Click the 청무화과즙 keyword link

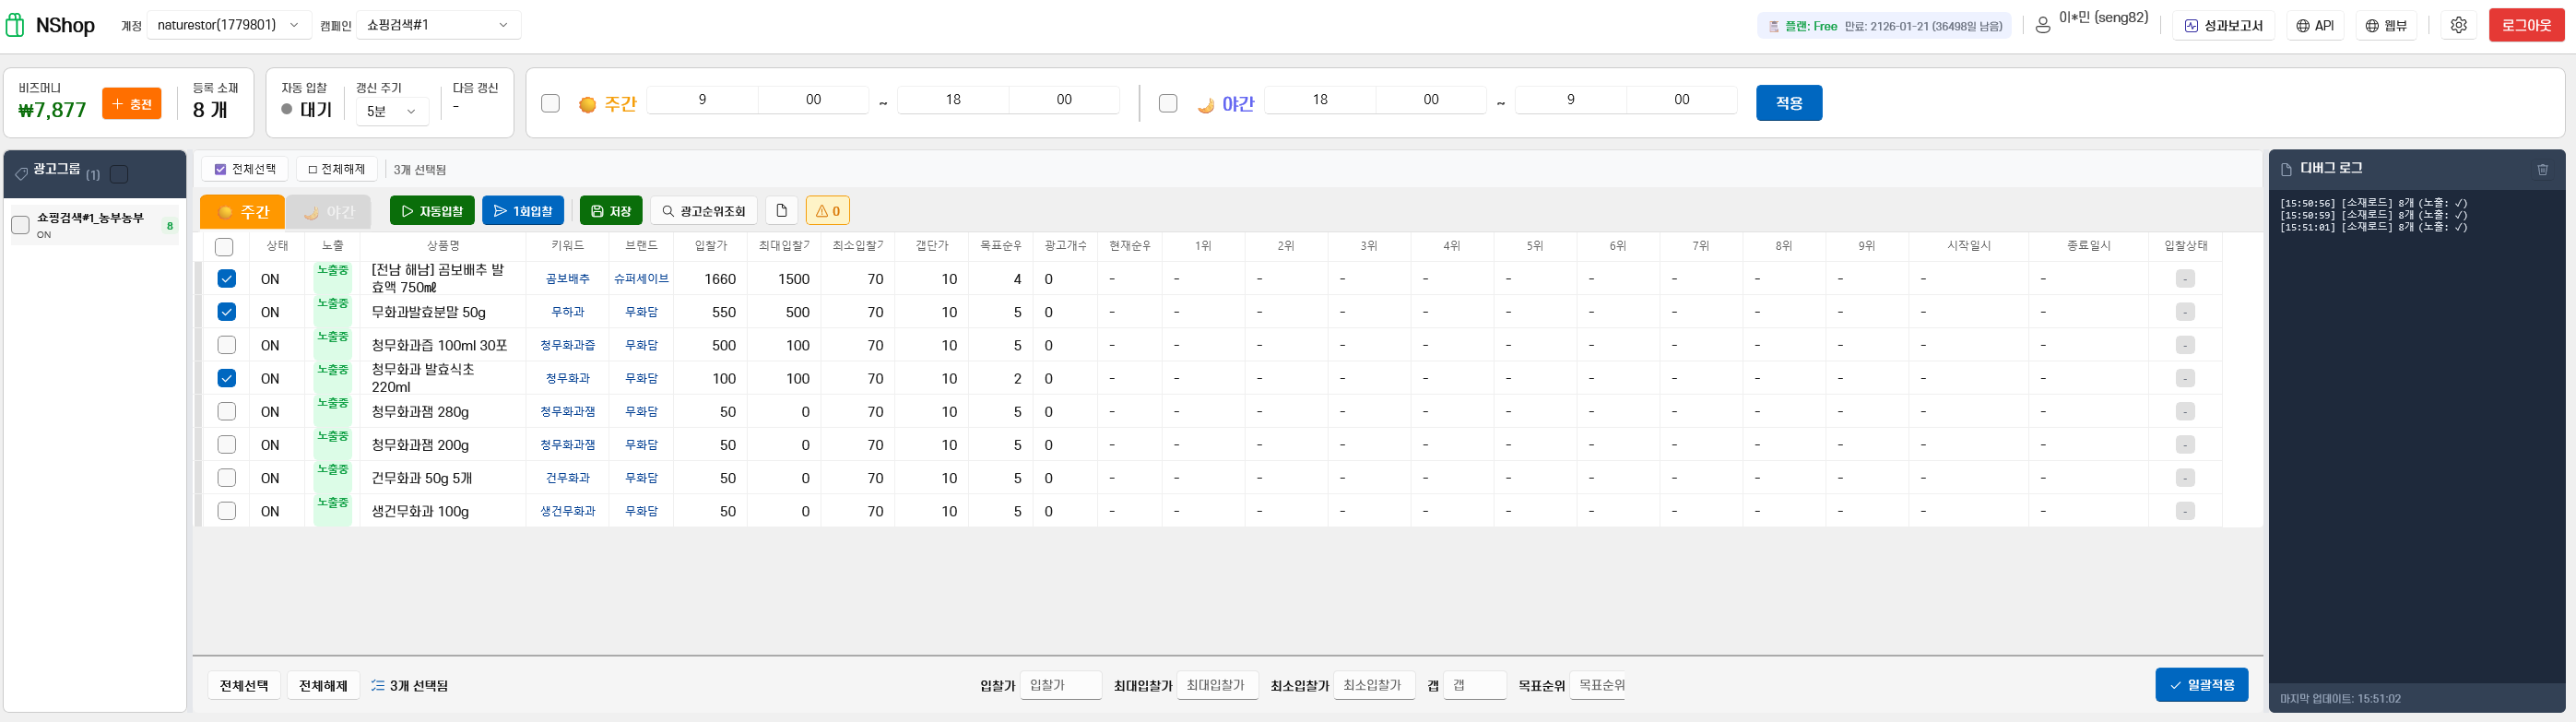pos(567,345)
